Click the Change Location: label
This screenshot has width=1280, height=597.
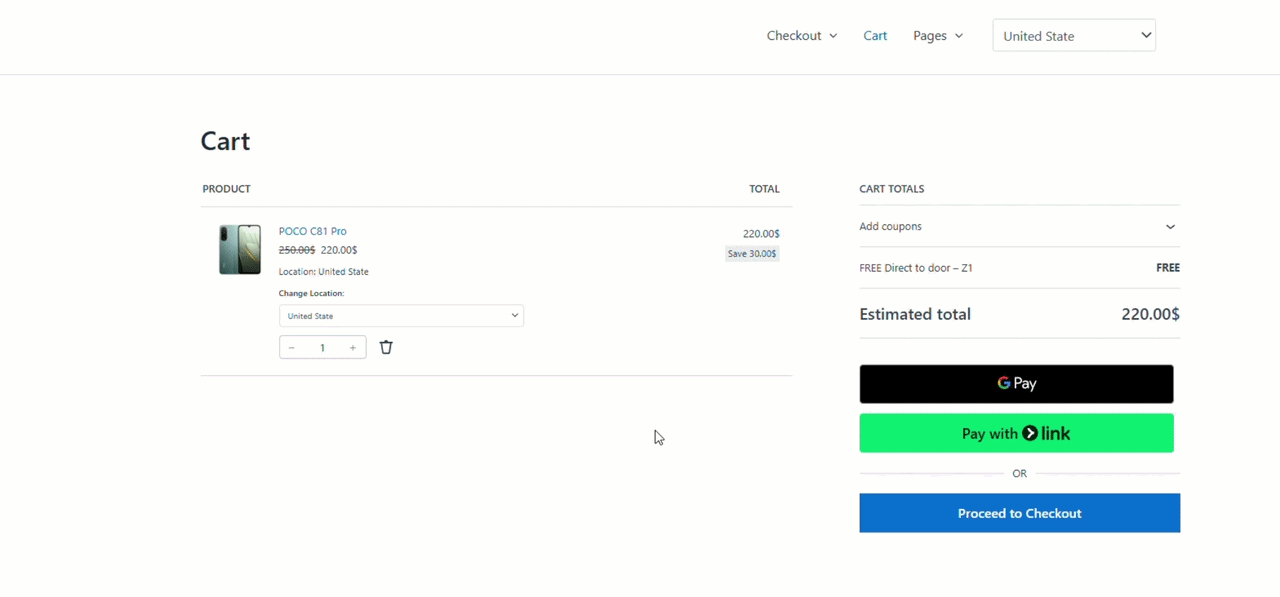(311, 294)
